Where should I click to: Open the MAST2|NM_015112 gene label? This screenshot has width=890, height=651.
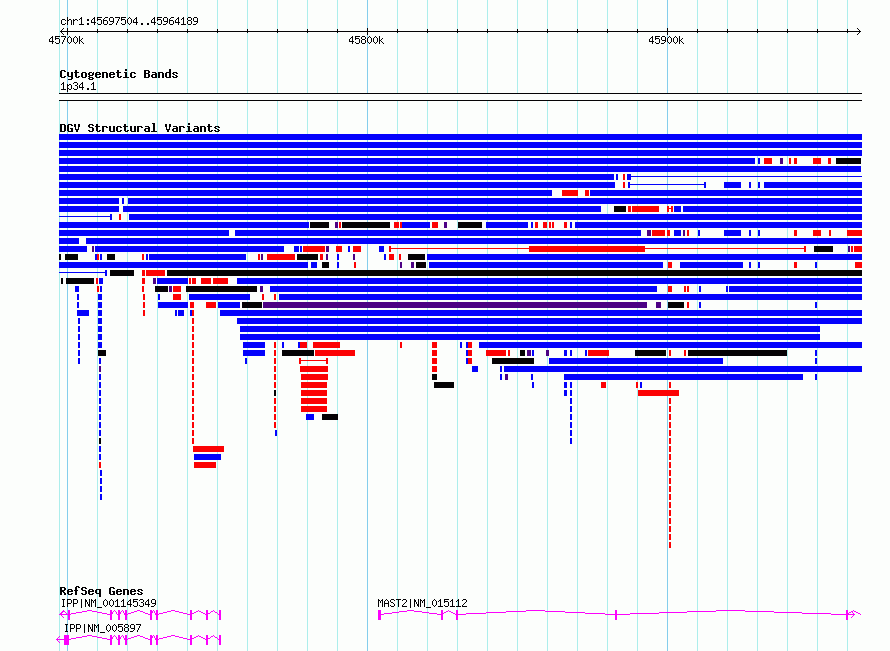click(422, 603)
